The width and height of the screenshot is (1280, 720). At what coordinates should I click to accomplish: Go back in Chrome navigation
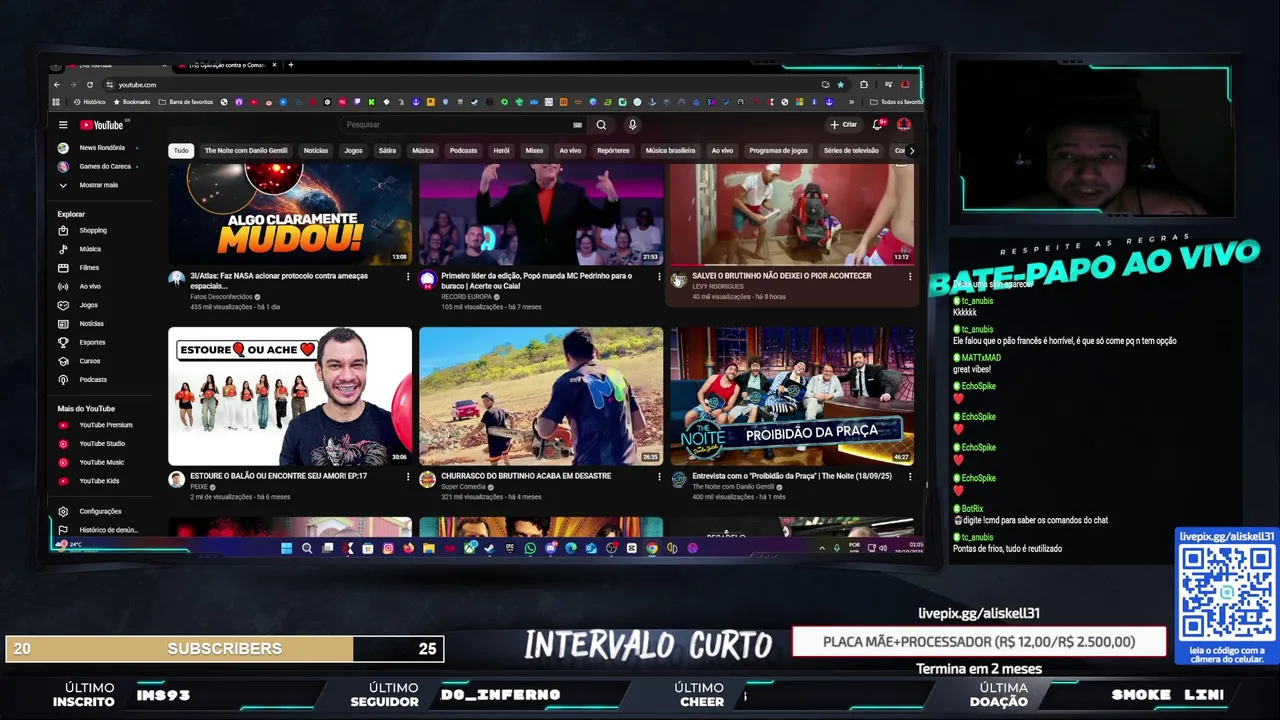[57, 85]
